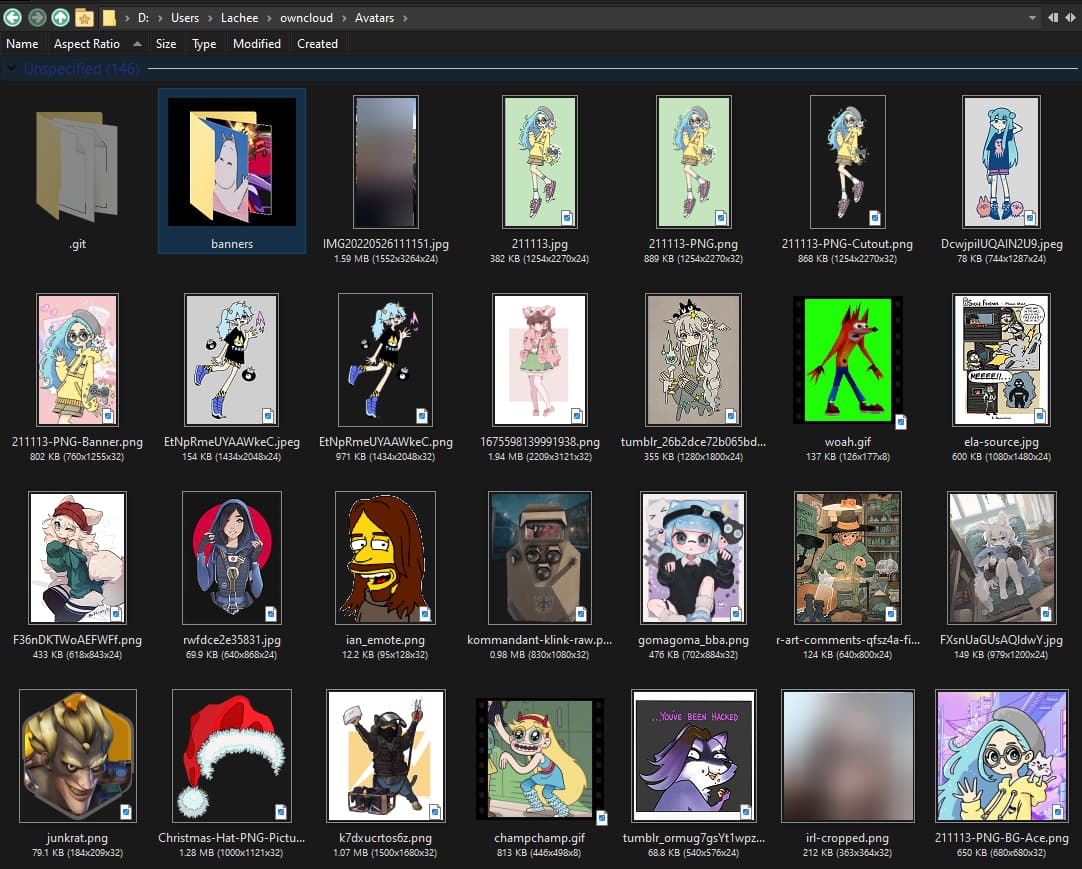Sort by the Name column header
The width and height of the screenshot is (1082, 869).
22,43
